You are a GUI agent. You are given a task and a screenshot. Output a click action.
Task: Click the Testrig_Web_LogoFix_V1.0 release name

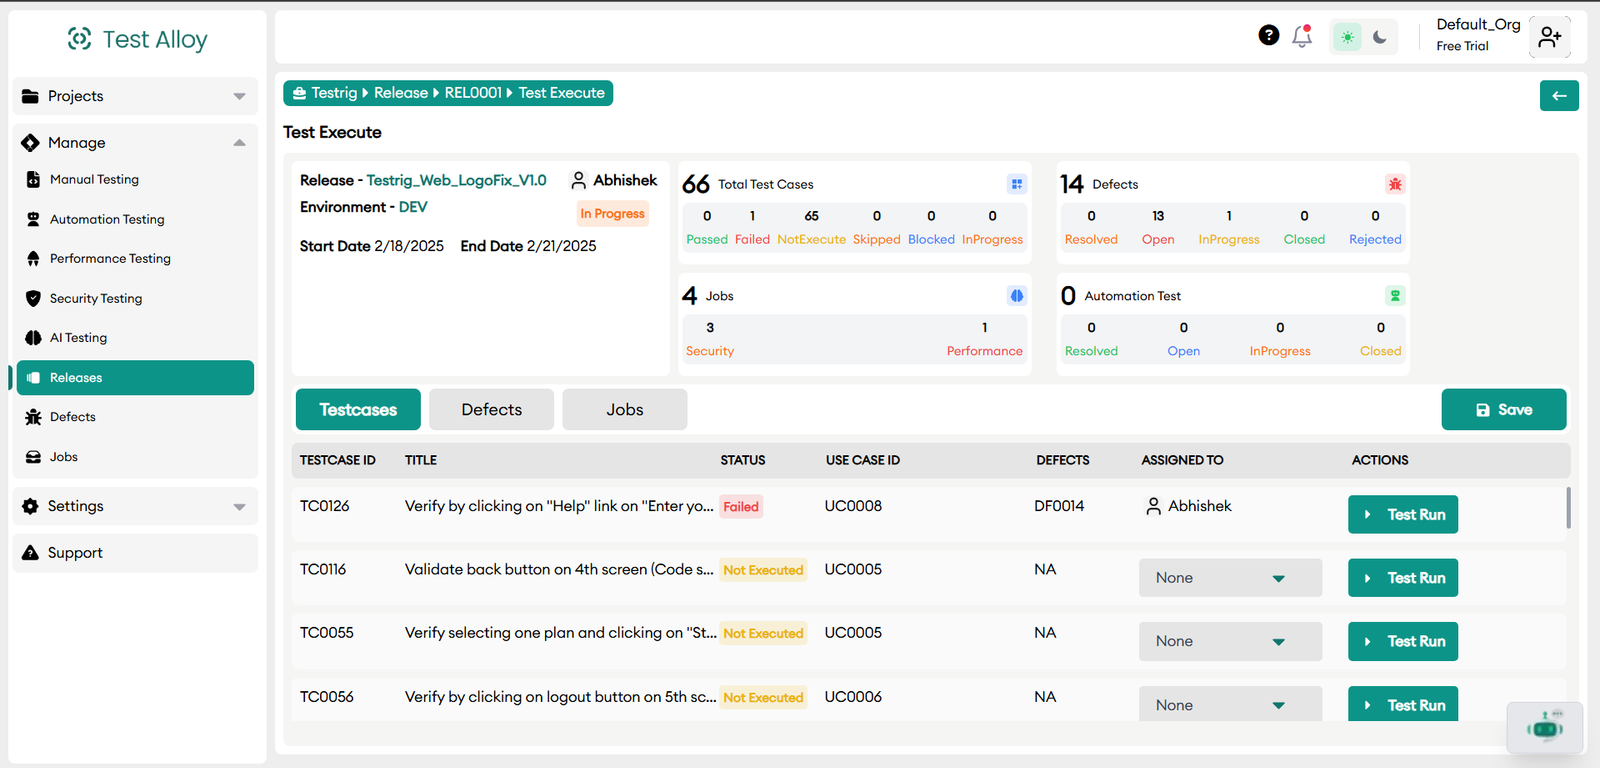456,180
